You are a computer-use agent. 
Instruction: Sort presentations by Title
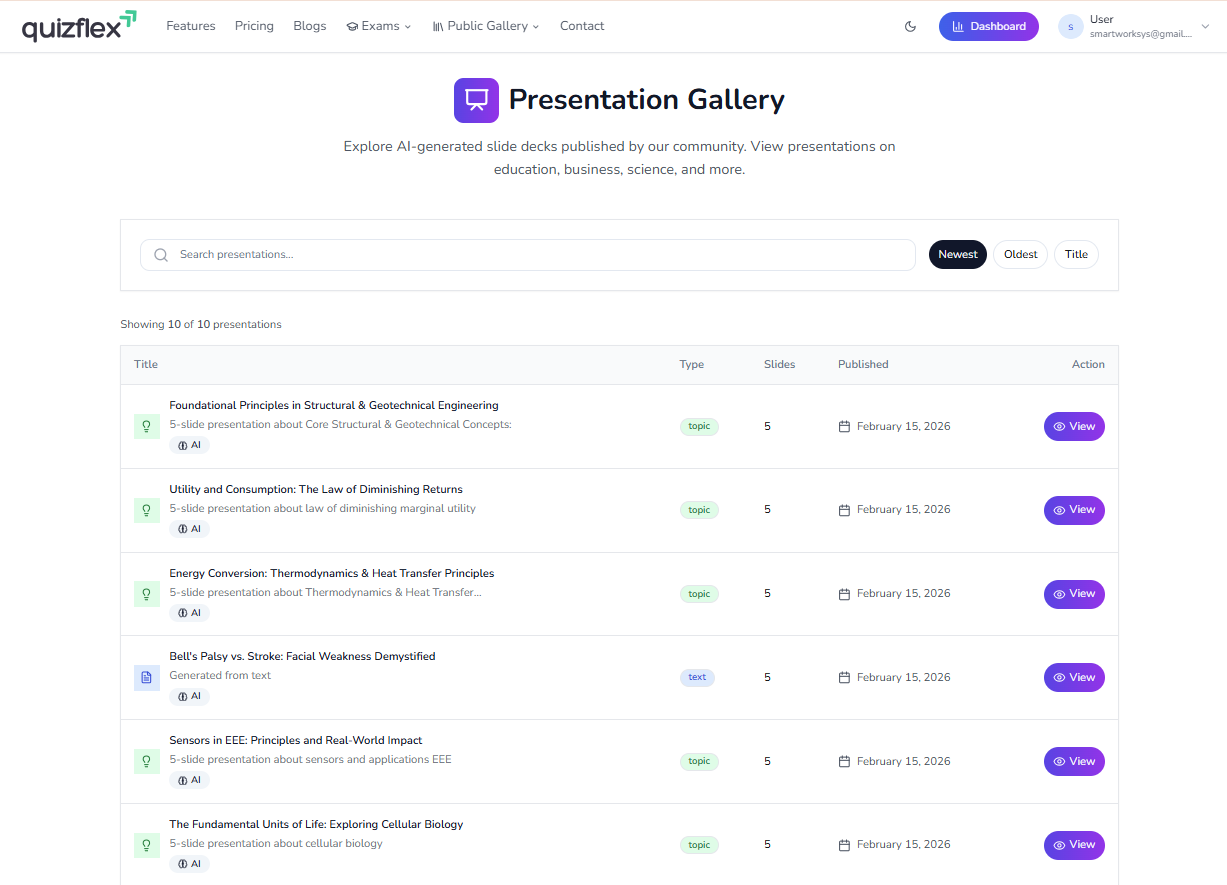click(x=1076, y=255)
